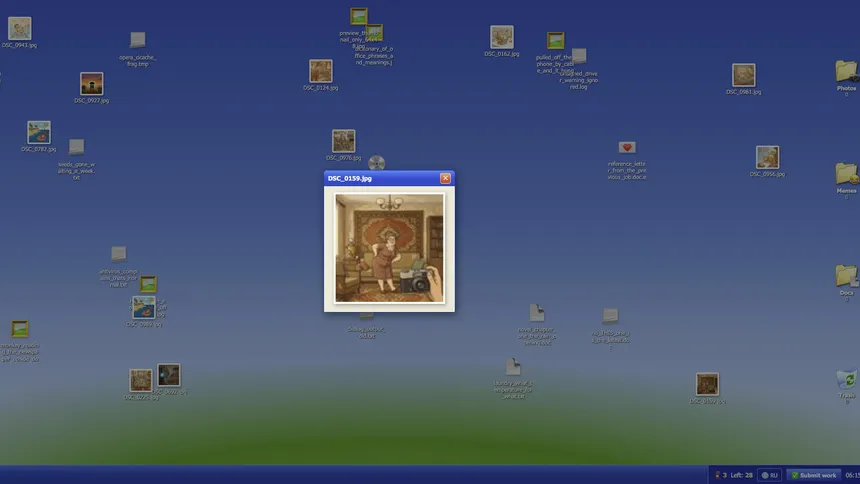860x484 pixels.
Task: Select the DSC_0225.jpg photo icon
Action: tap(141, 380)
